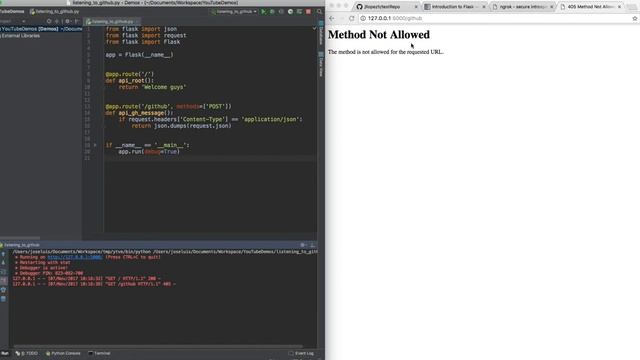
Task: Close the listening_to_github.py editor tab
Action: (x=138, y=21)
